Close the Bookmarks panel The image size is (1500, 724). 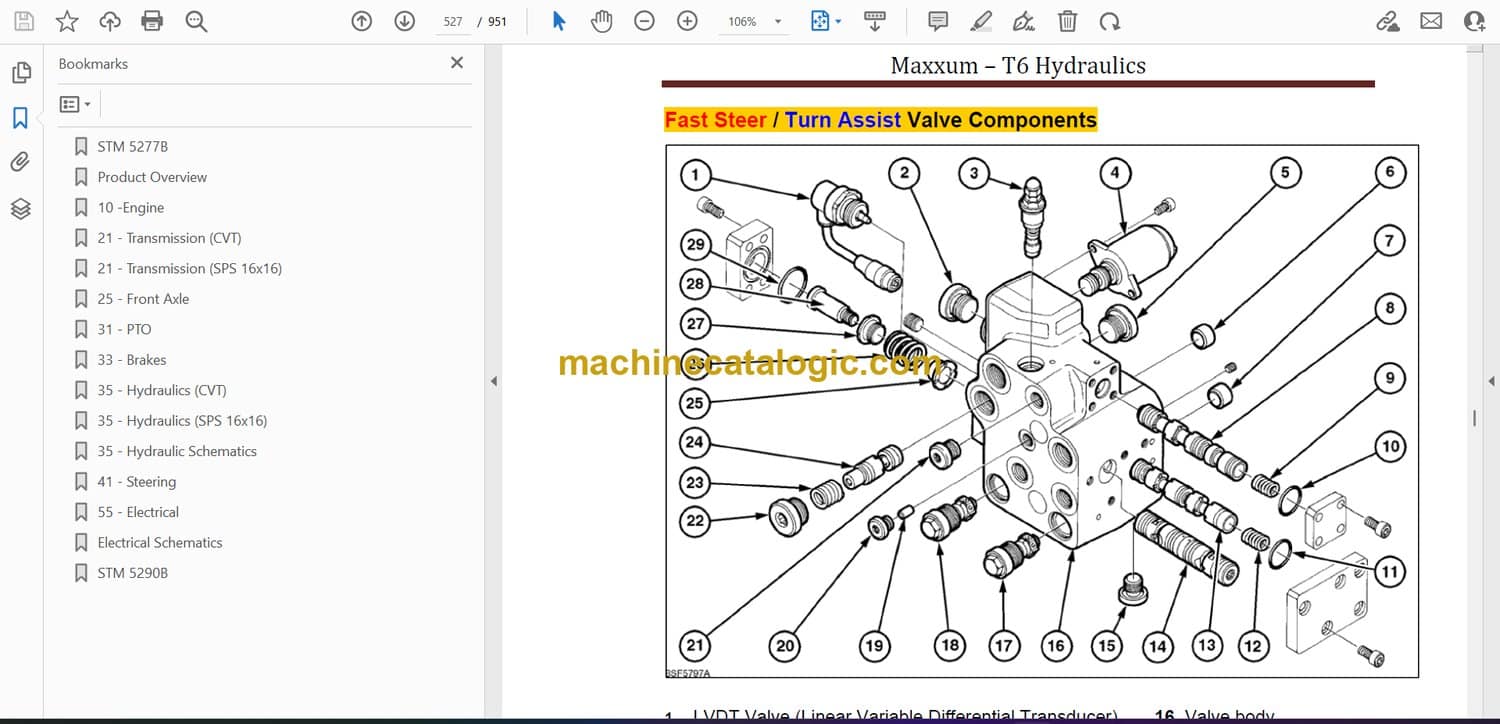pyautogui.click(x=457, y=63)
